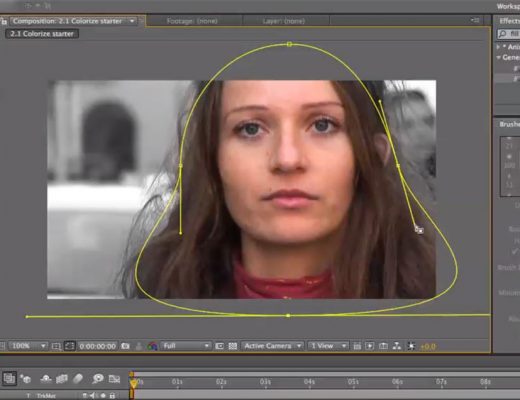Select the Effects & Presets panel tab
The width and height of the screenshot is (520, 400).
509,21
